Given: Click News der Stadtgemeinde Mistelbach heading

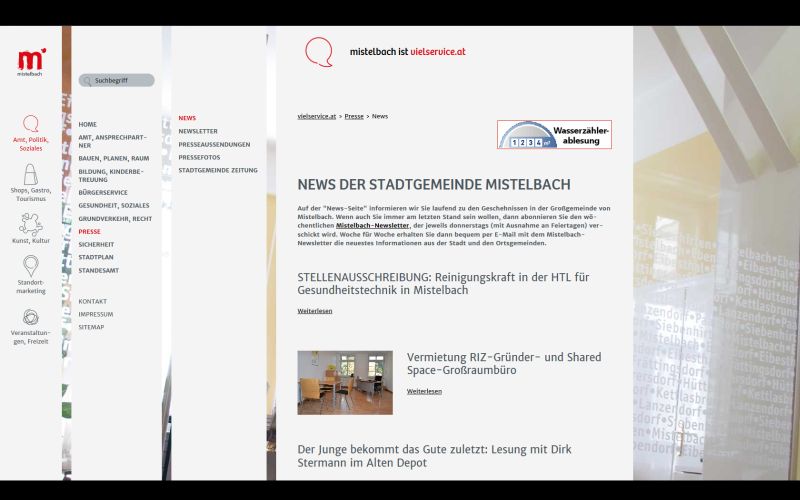Looking at the screenshot, I should 434,185.
